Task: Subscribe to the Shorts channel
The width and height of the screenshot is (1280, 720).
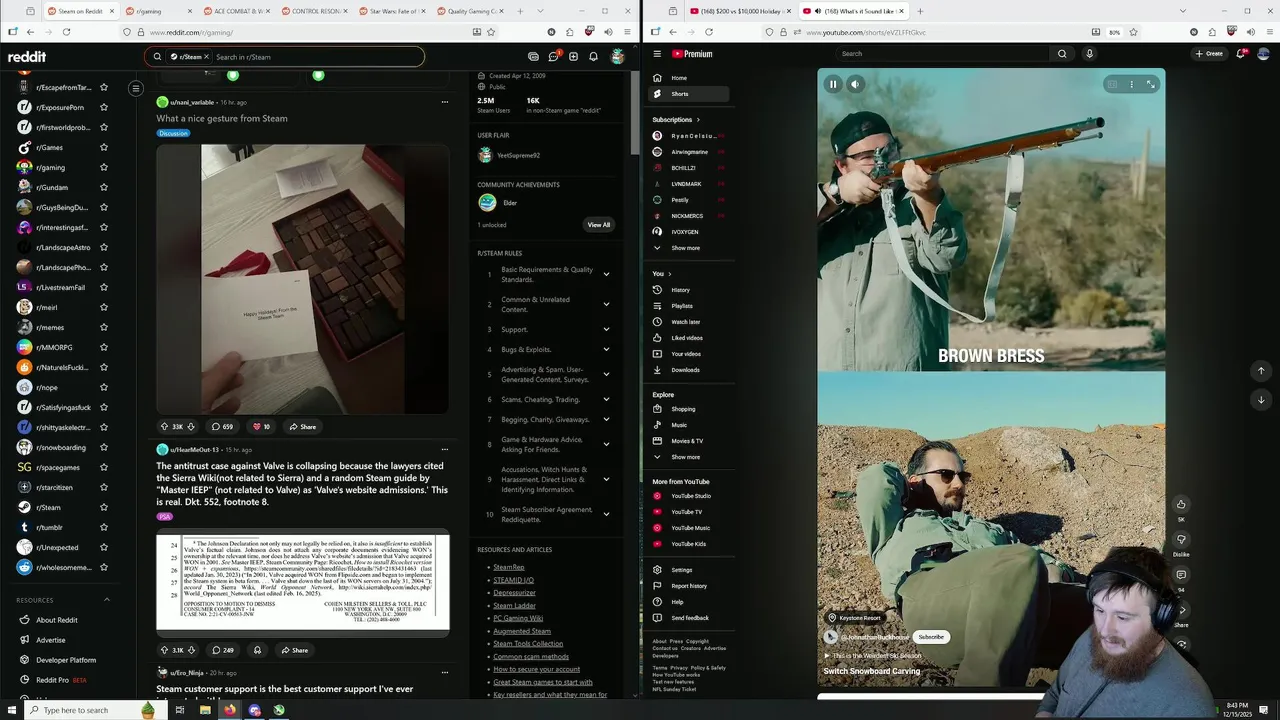Action: [931, 637]
